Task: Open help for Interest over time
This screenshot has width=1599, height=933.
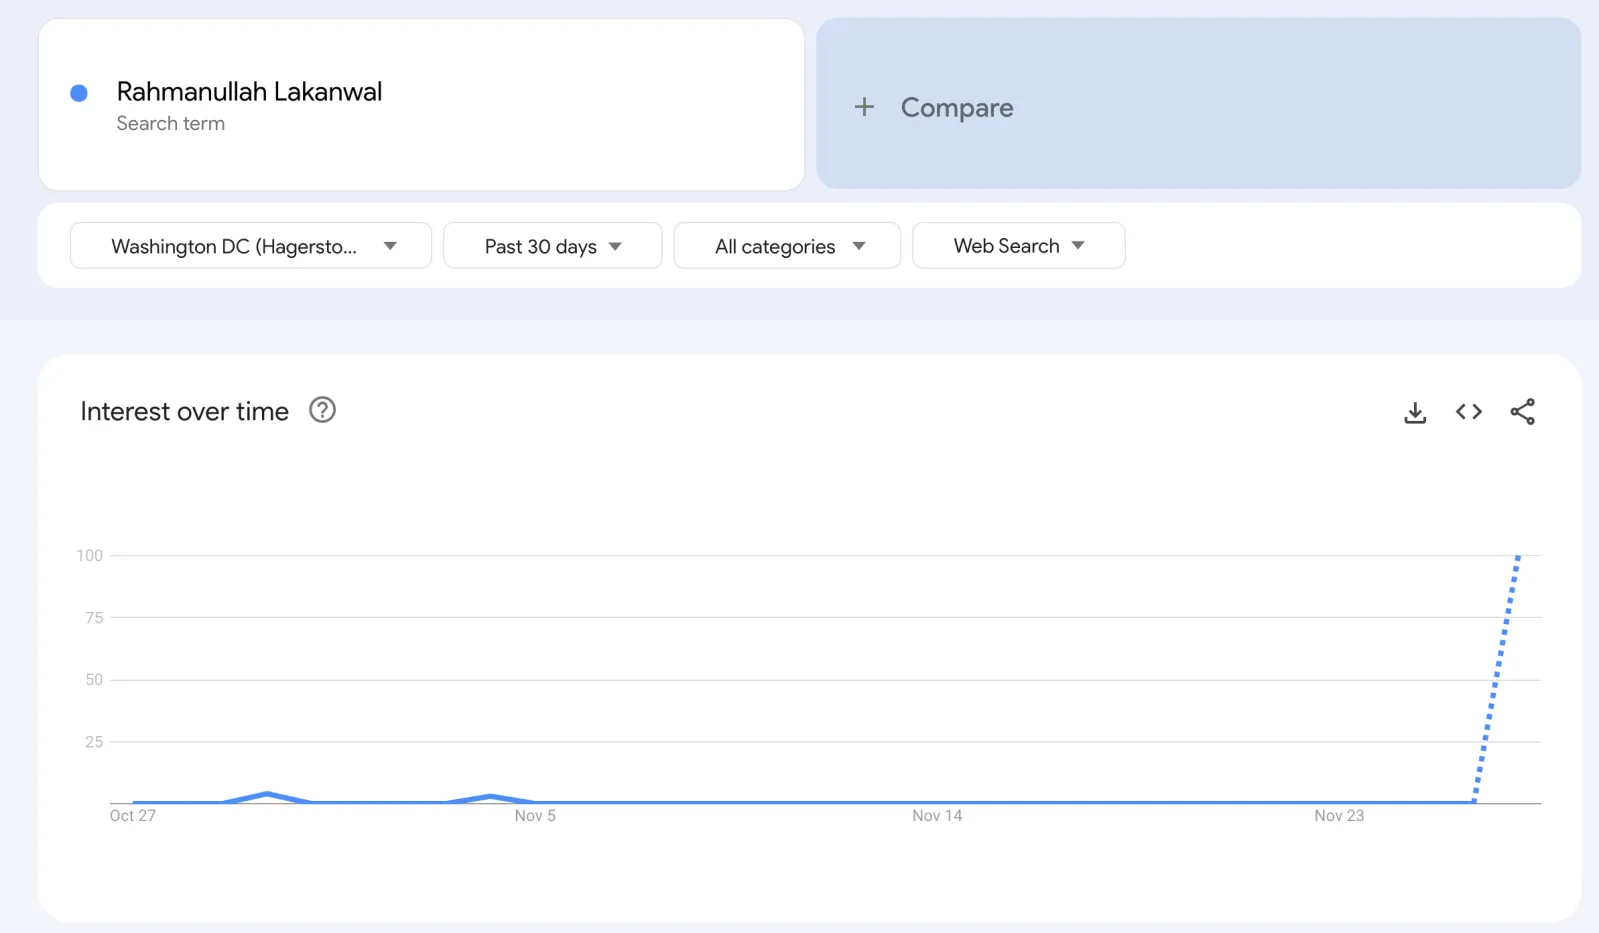Action: click(322, 410)
